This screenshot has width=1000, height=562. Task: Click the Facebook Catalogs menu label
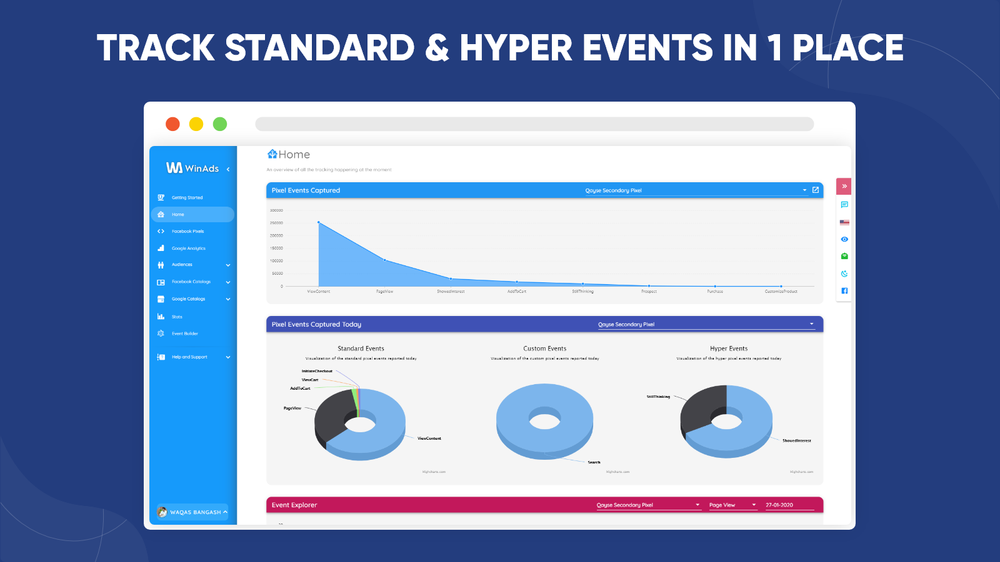(x=191, y=282)
